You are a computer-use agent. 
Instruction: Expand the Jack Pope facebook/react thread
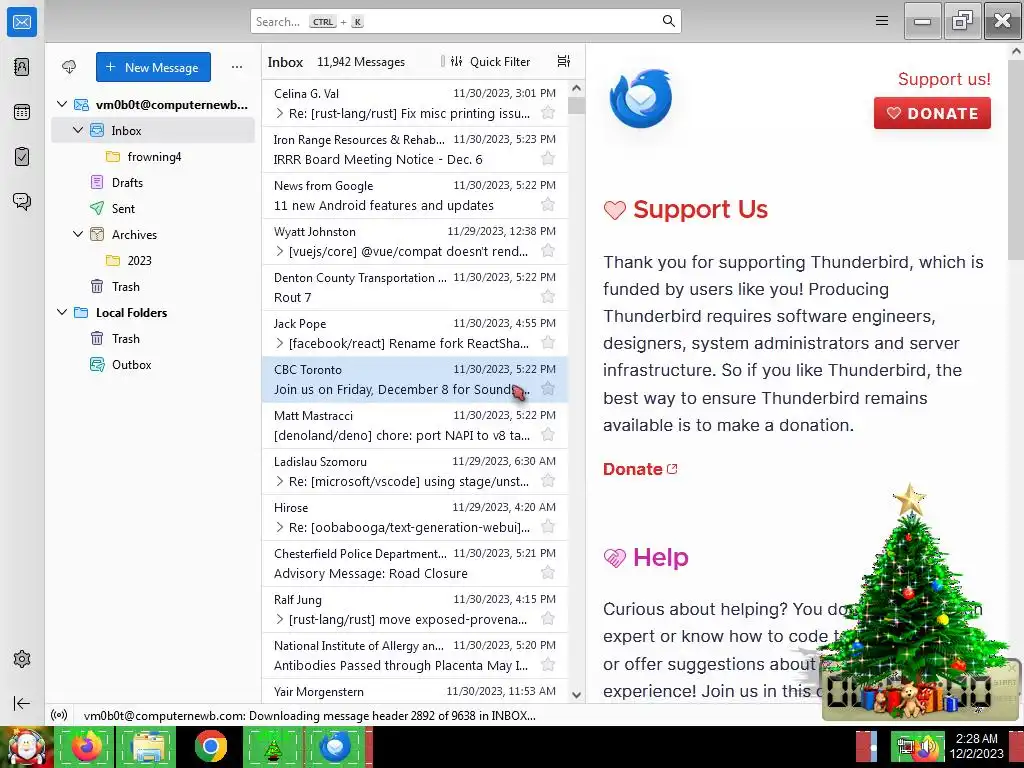point(280,343)
